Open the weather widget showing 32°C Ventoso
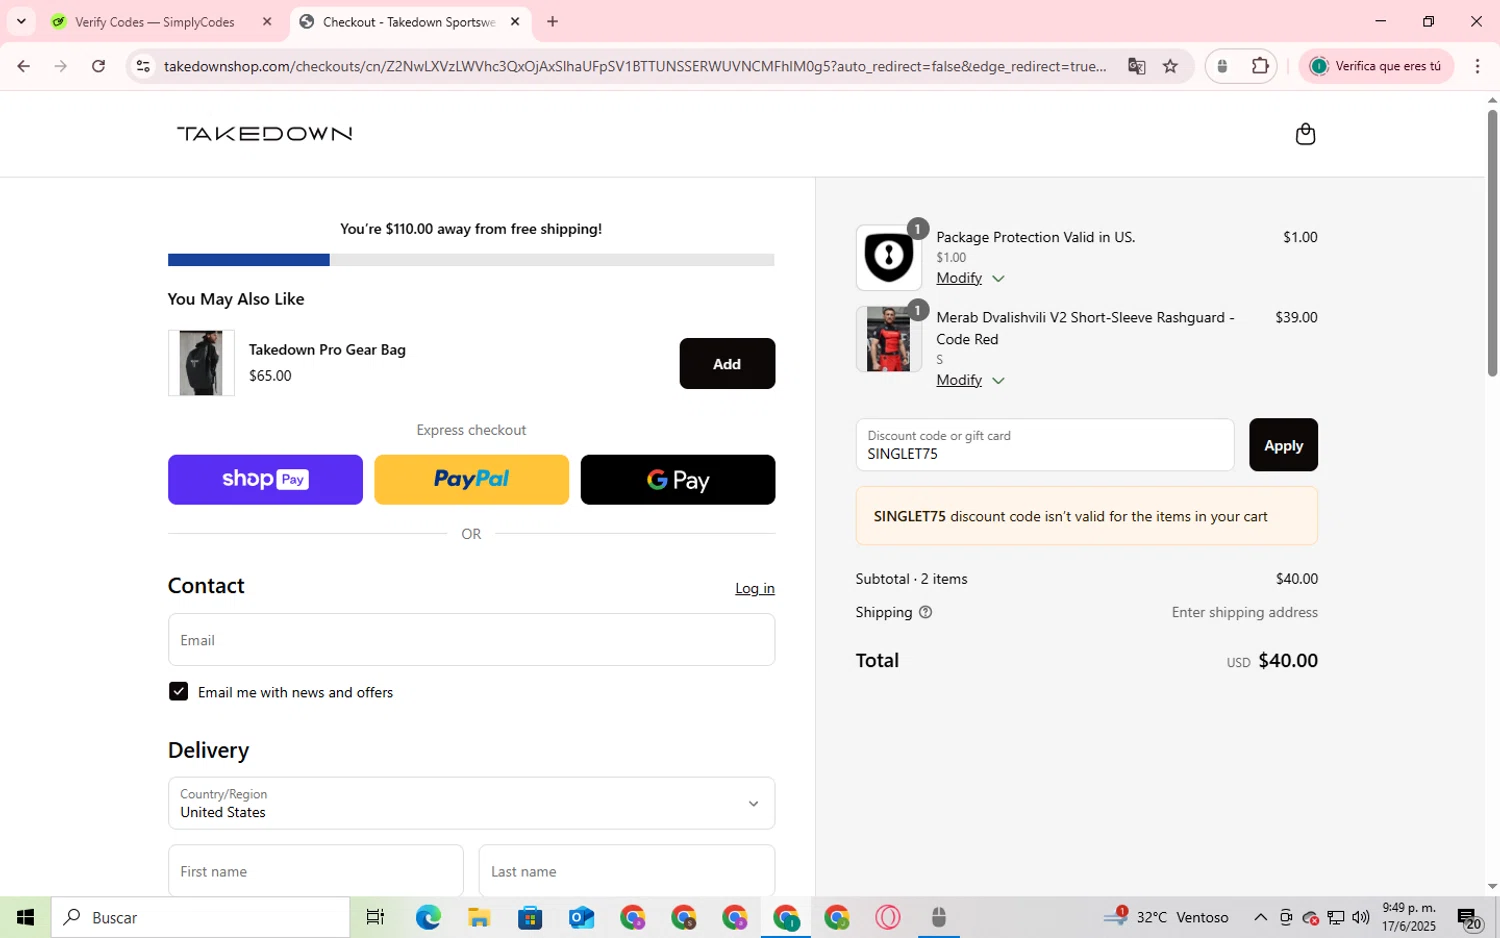 tap(1166, 917)
